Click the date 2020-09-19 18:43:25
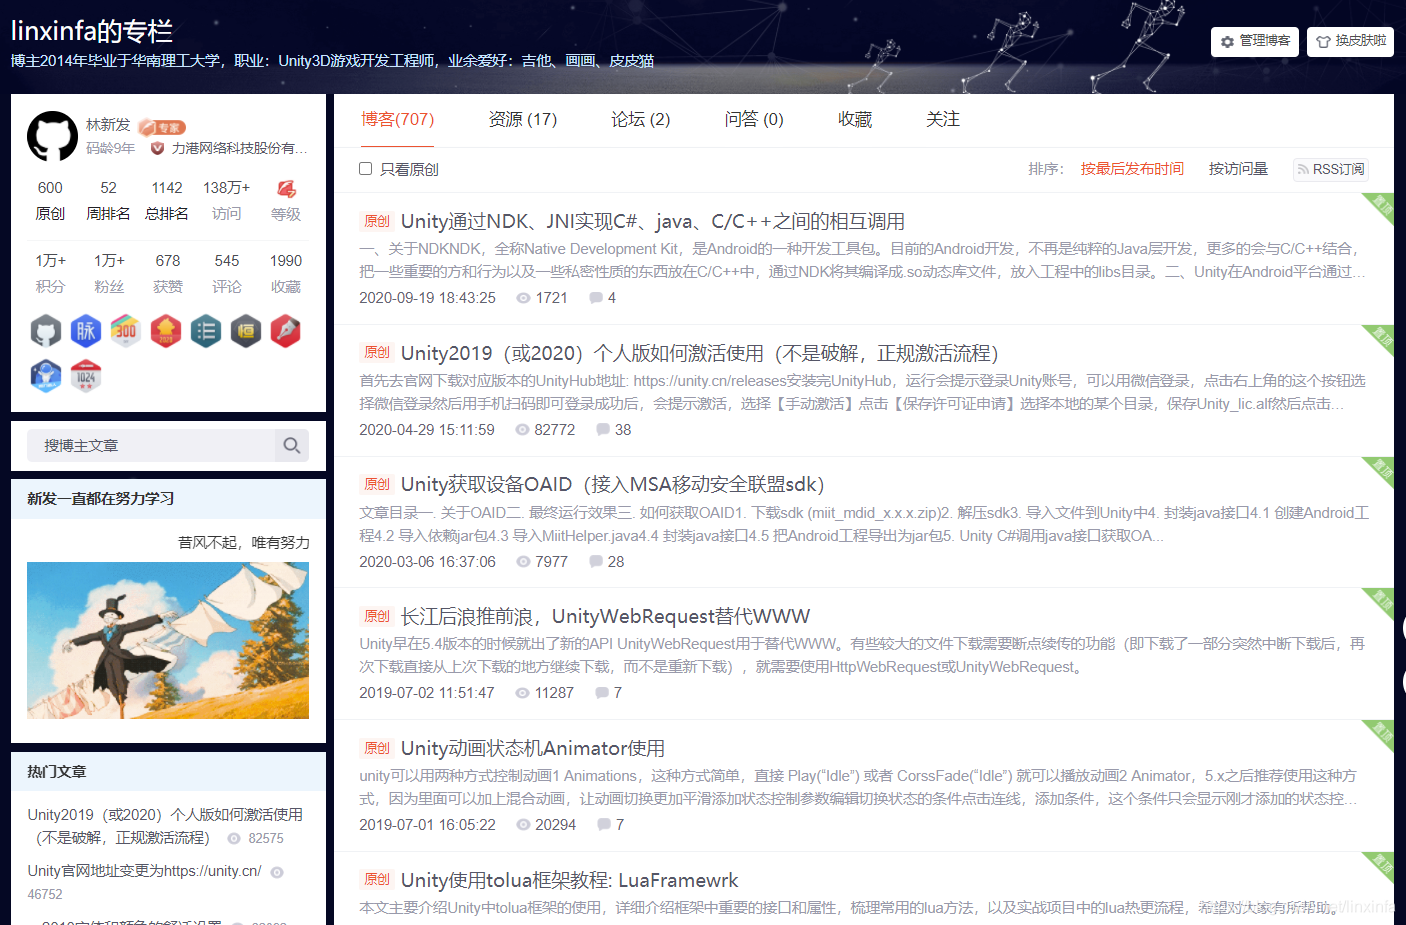This screenshot has height=925, width=1406. click(428, 298)
